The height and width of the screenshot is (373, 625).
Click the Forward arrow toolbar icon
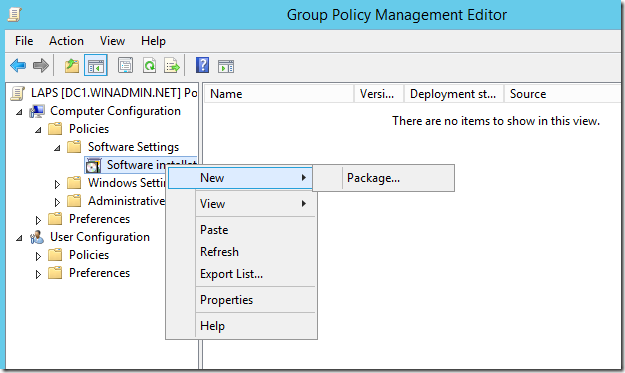click(x=41, y=65)
